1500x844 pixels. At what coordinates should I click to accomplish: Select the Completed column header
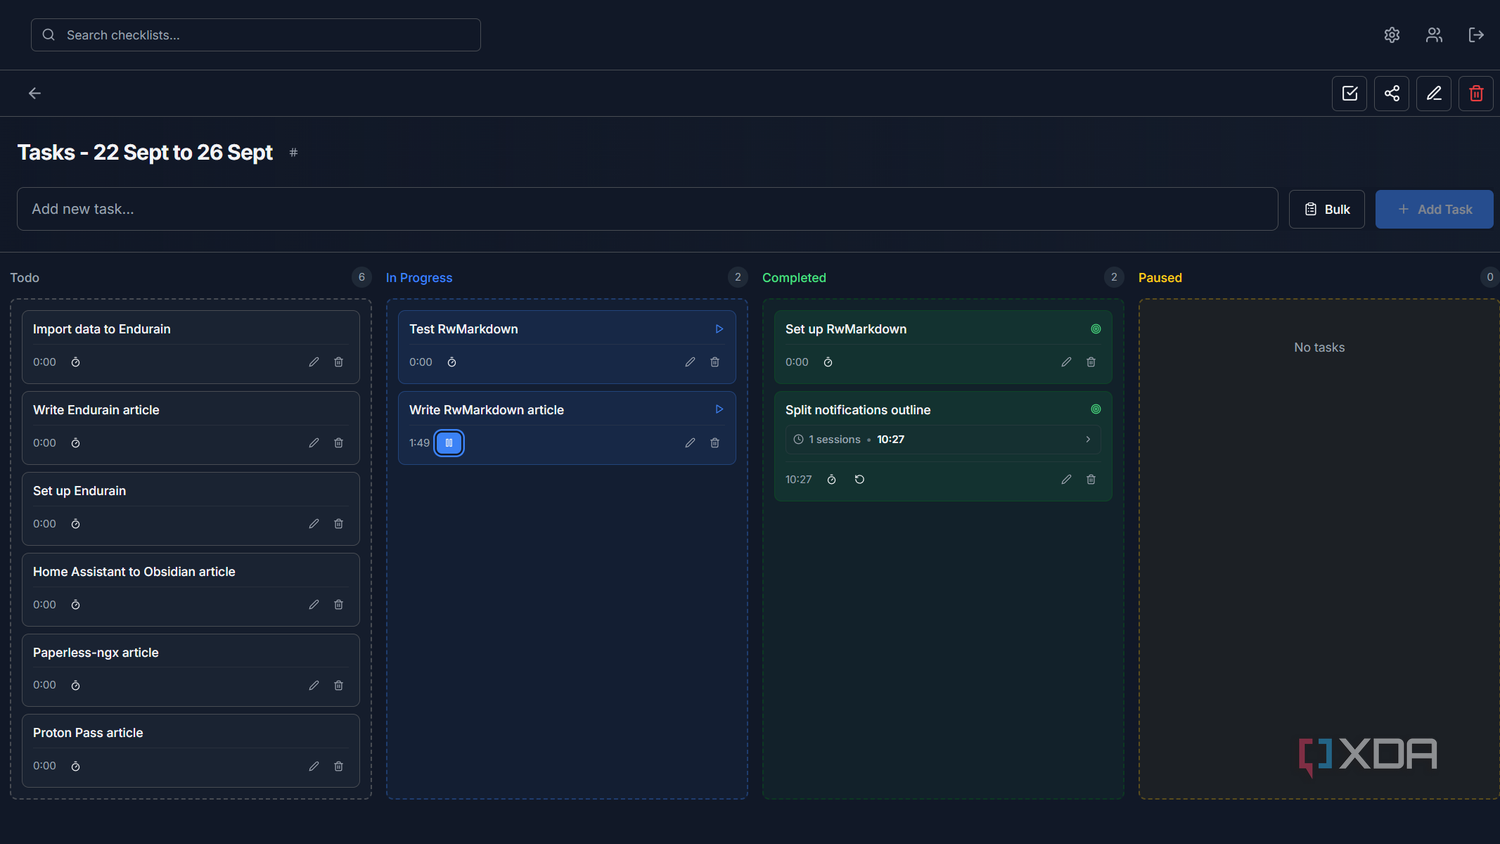pos(794,278)
